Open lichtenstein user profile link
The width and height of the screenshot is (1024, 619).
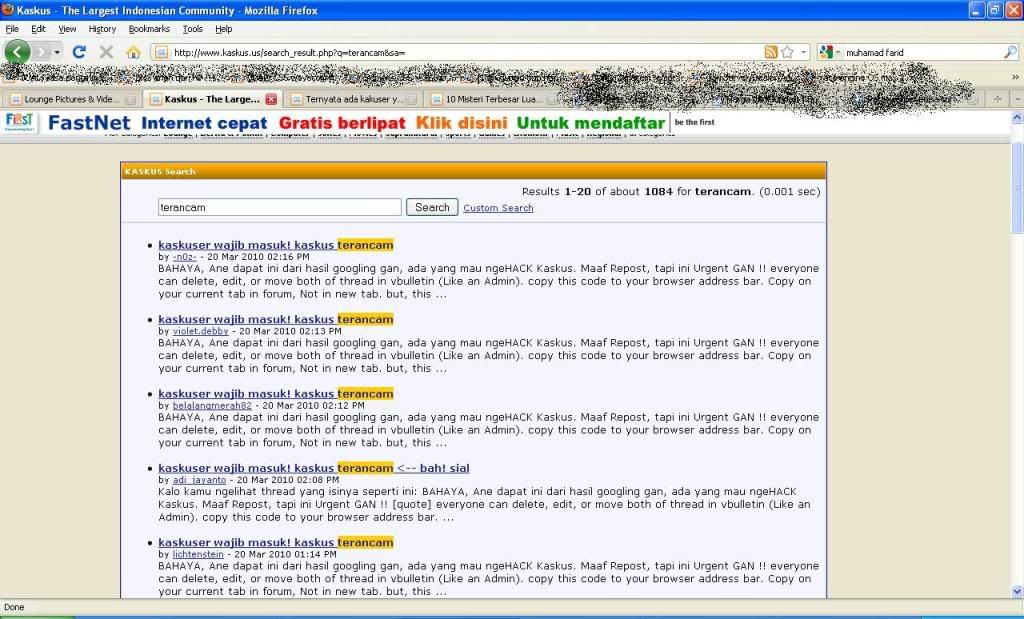click(198, 554)
